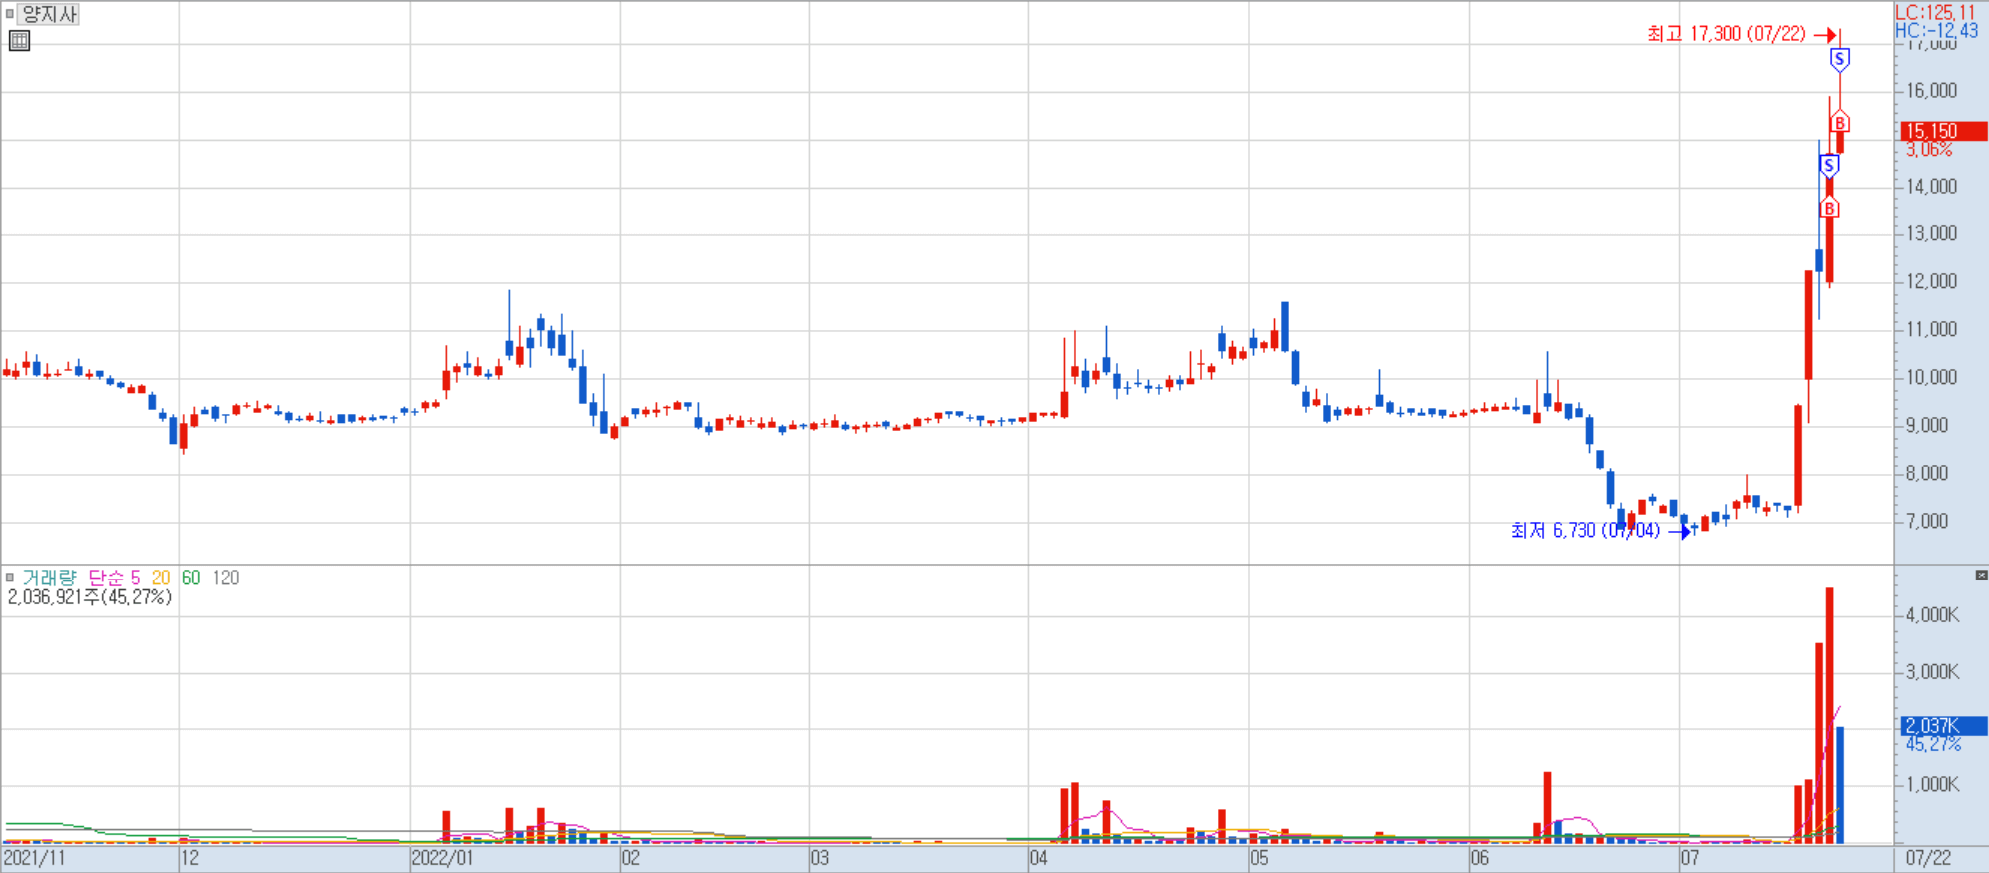The image size is (1989, 873).
Task: Click the red 15,150 current price tag
Action: click(x=1943, y=131)
